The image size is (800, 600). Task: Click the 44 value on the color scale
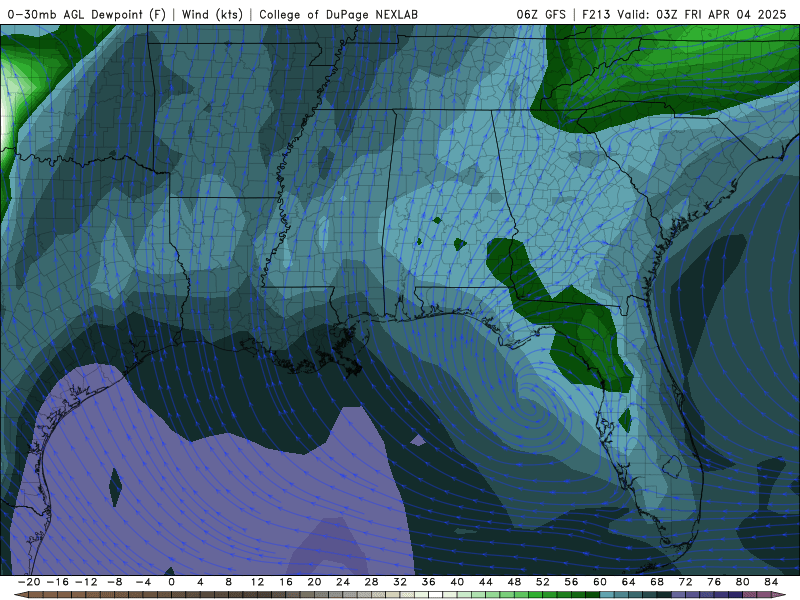tap(486, 582)
